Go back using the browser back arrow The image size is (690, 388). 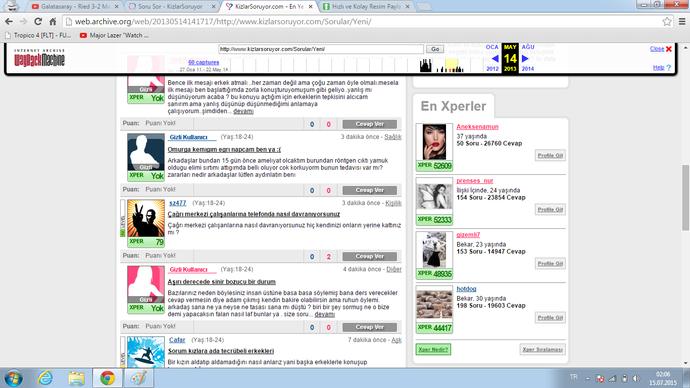click(9, 22)
